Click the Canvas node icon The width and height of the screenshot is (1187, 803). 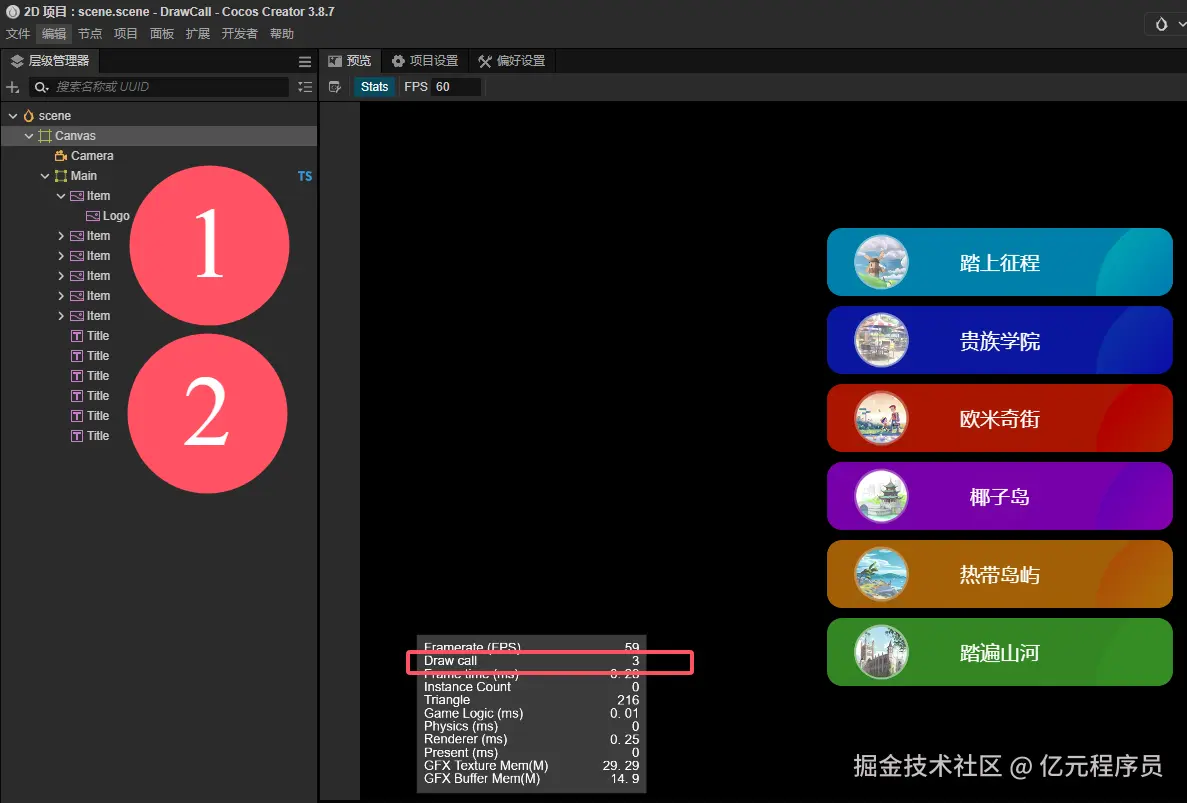pyautogui.click(x=45, y=136)
